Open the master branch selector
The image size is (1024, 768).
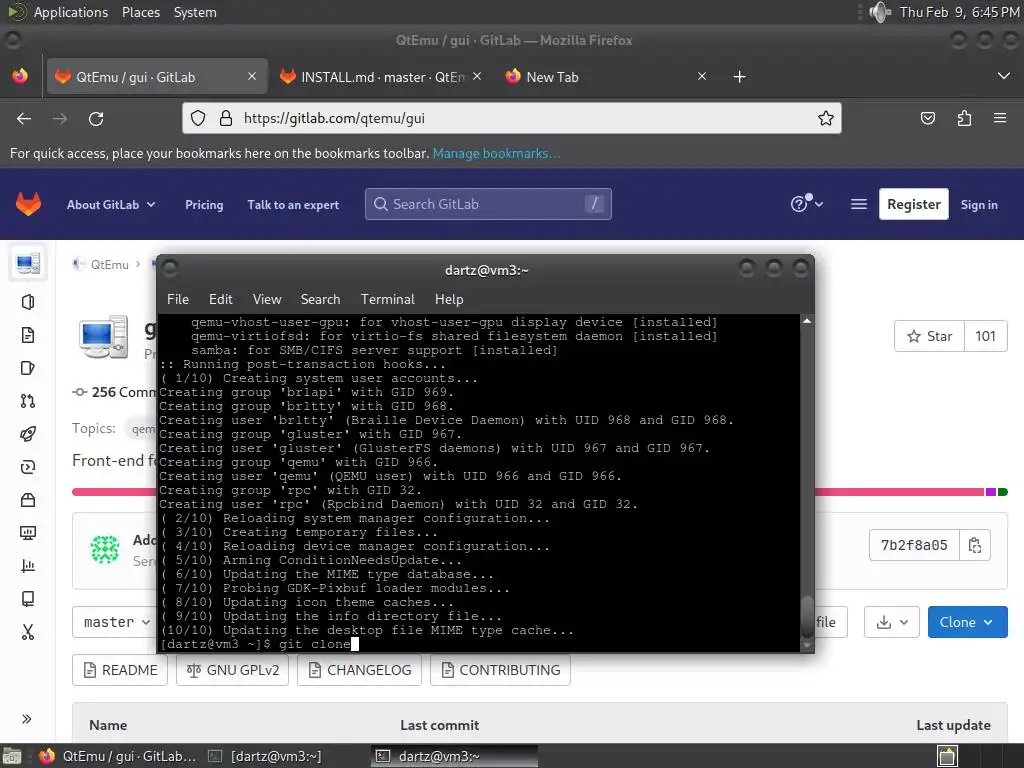click(116, 622)
